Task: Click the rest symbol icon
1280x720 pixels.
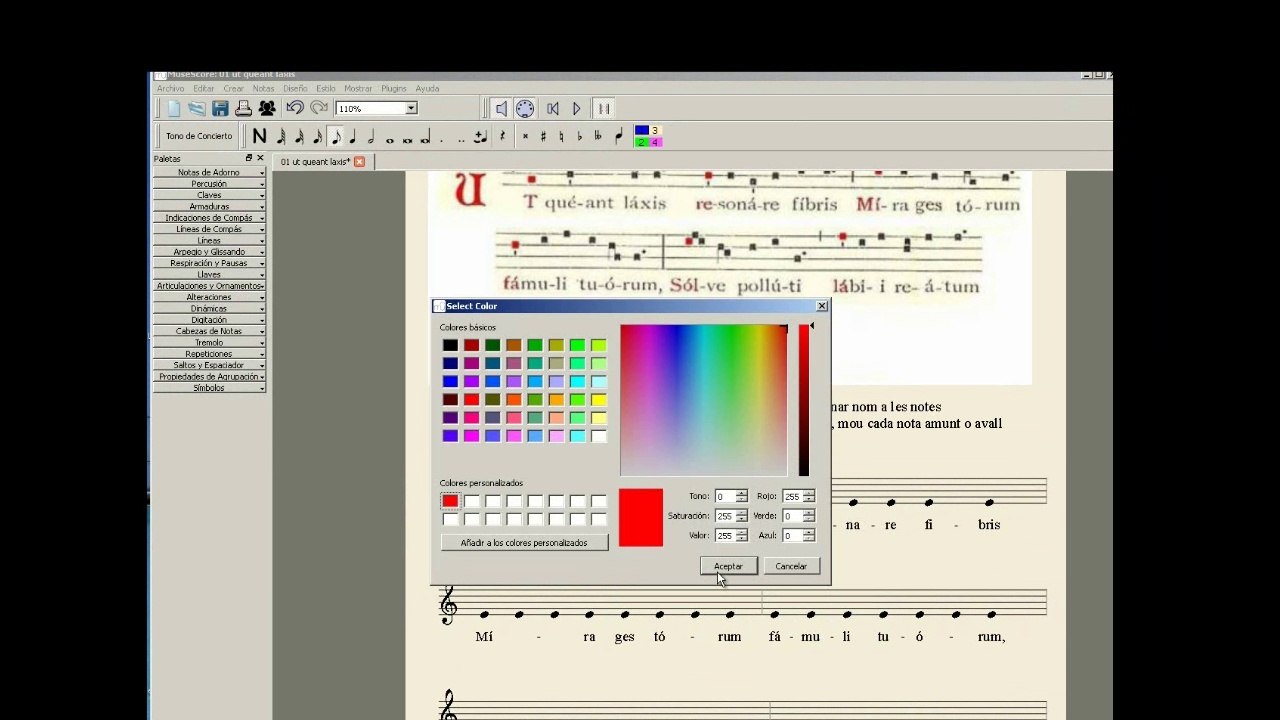Action: [502, 136]
